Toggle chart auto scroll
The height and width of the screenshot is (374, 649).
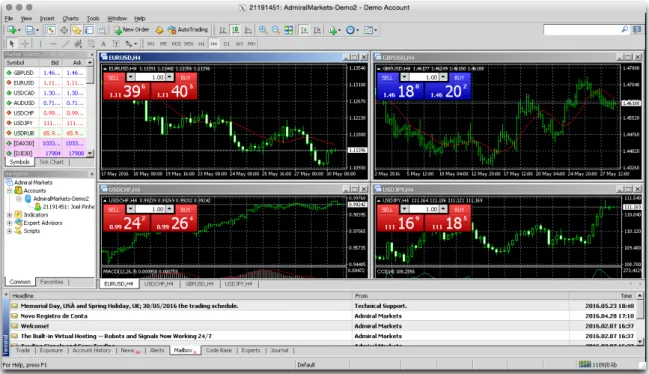tap(304, 30)
